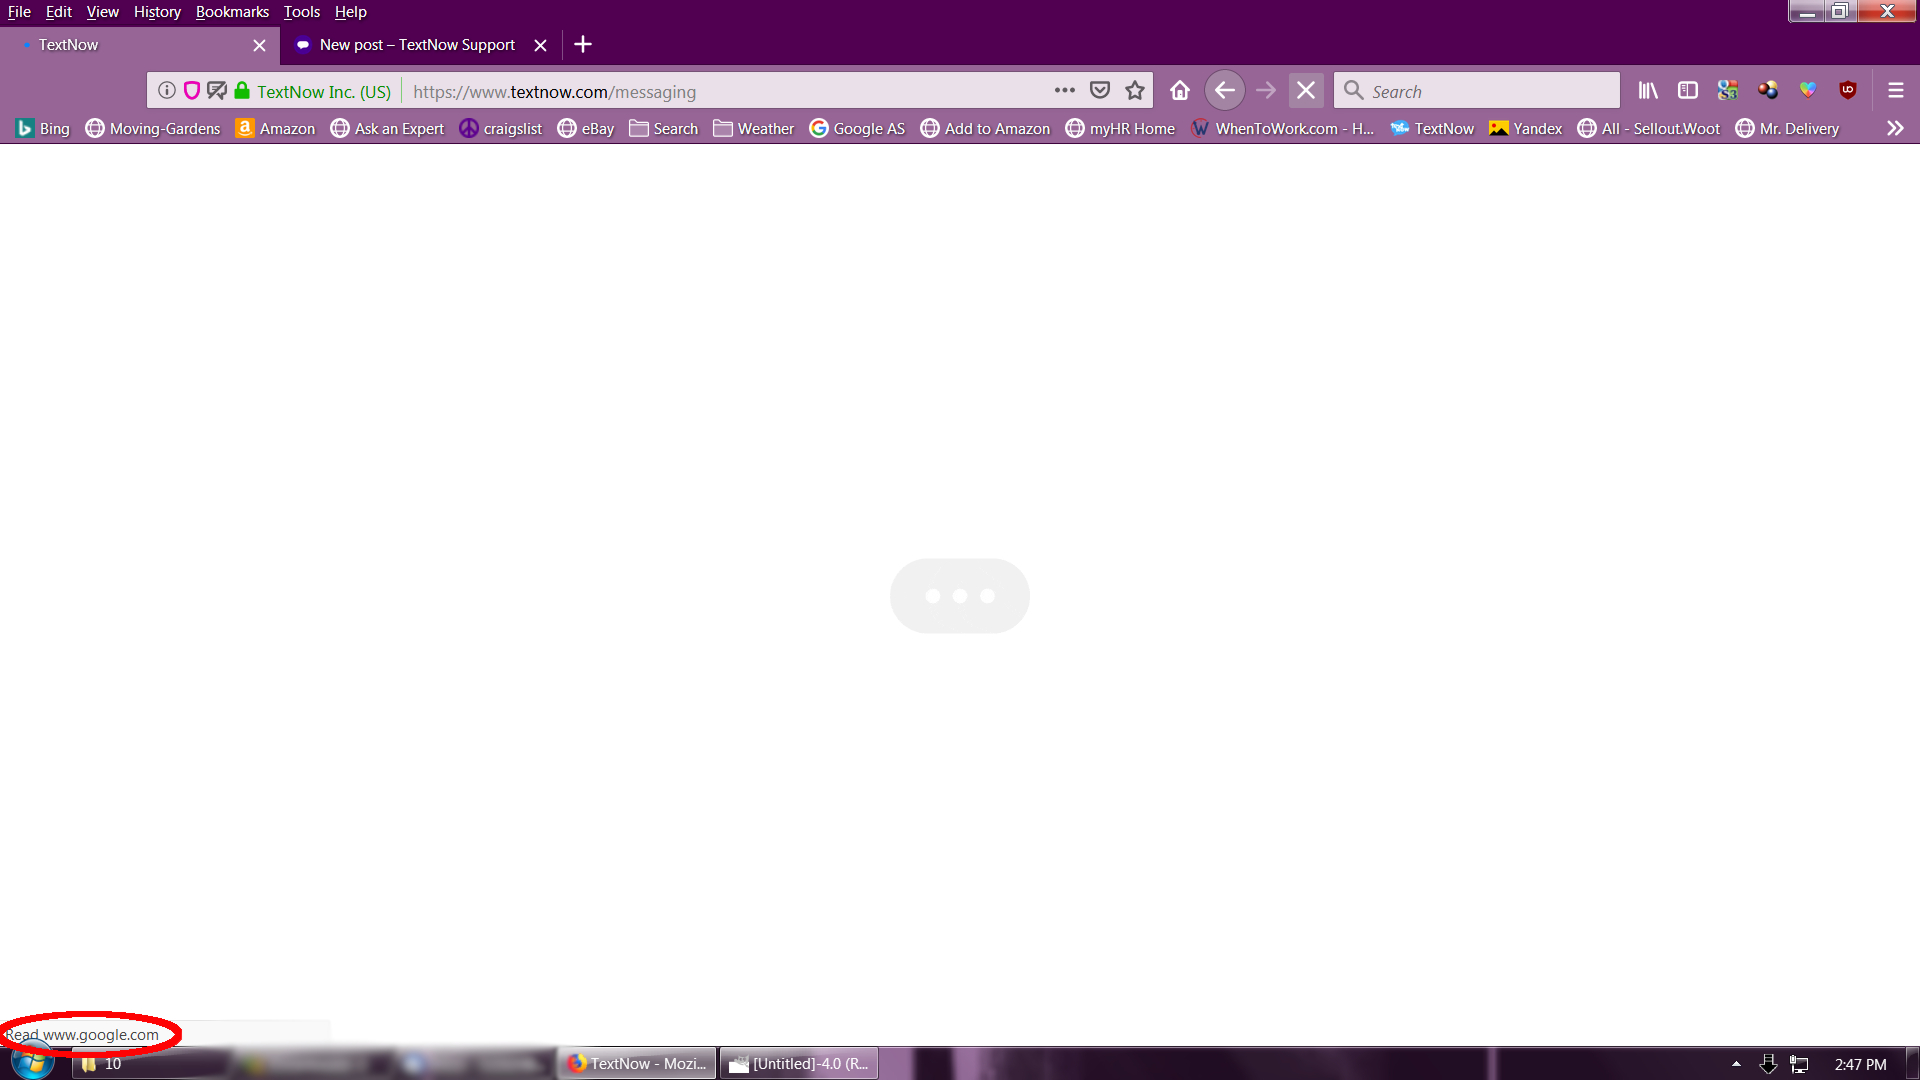Go back to the previous page
1920x1080 pixels.
pyautogui.click(x=1224, y=91)
